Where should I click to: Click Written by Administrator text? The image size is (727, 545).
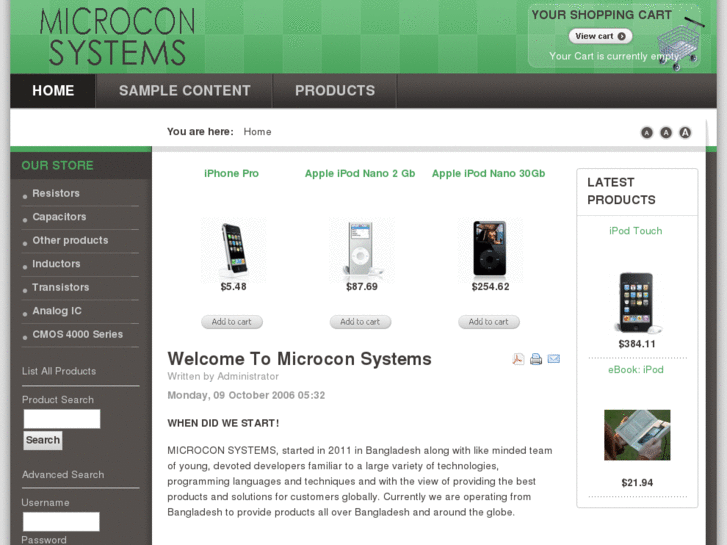(223, 376)
